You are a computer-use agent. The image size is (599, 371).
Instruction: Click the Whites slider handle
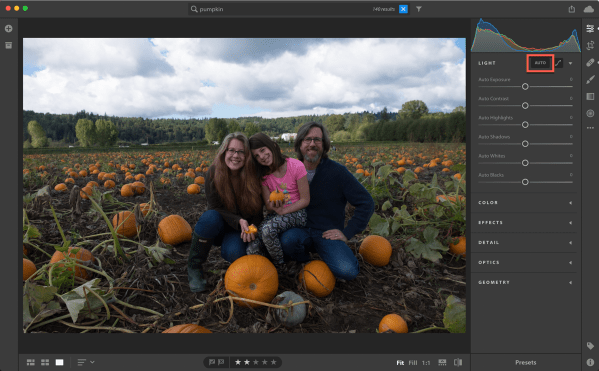525,163
